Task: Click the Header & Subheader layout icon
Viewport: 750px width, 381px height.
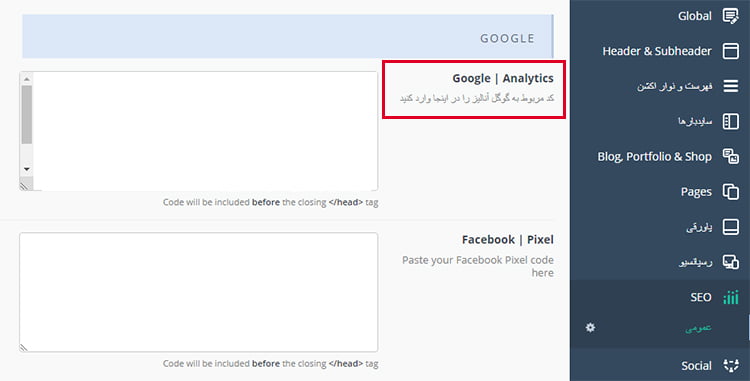Action: click(x=730, y=51)
